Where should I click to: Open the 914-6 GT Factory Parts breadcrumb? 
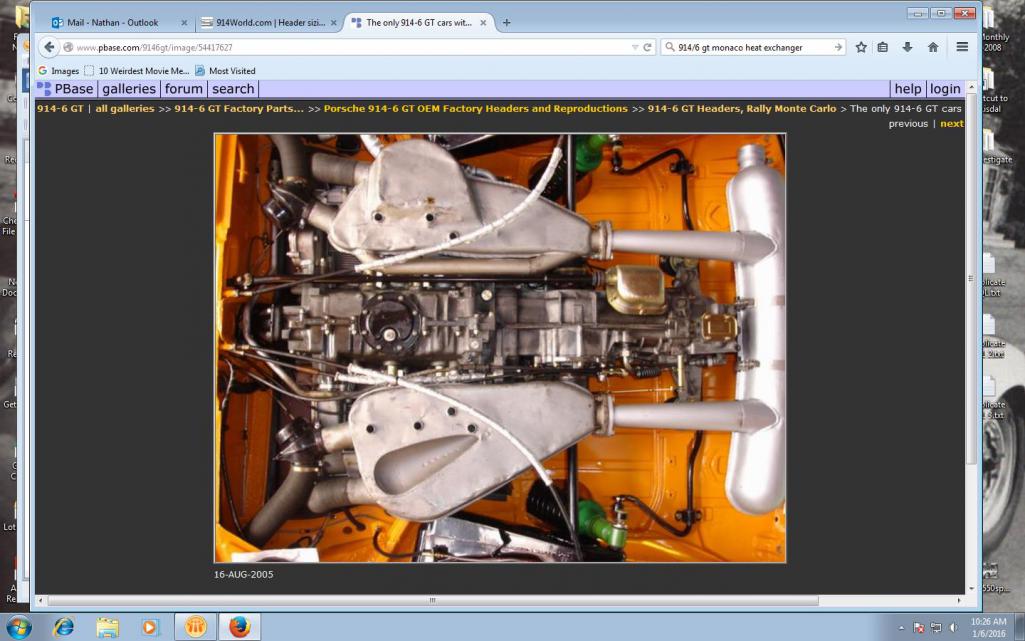tap(238, 108)
